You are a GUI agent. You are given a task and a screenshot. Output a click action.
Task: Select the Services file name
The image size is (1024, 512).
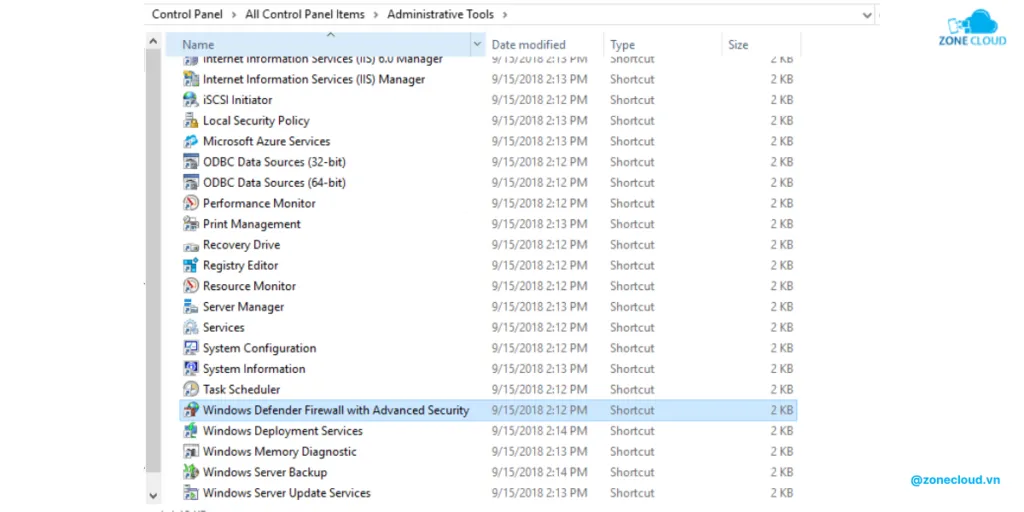click(223, 328)
